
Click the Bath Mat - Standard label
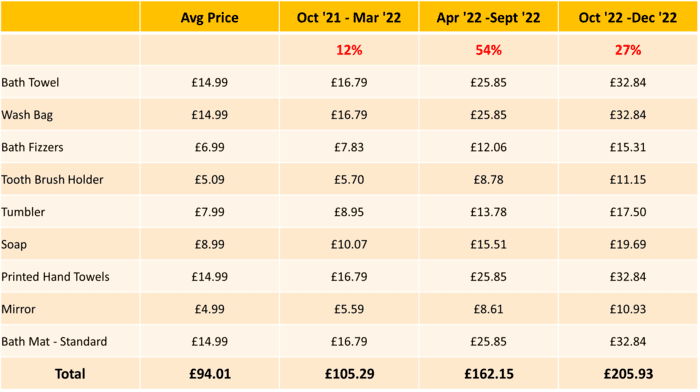click(x=54, y=342)
